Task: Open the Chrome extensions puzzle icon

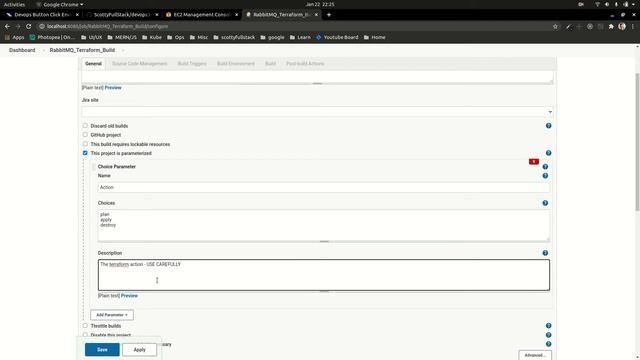Action: 611,26
